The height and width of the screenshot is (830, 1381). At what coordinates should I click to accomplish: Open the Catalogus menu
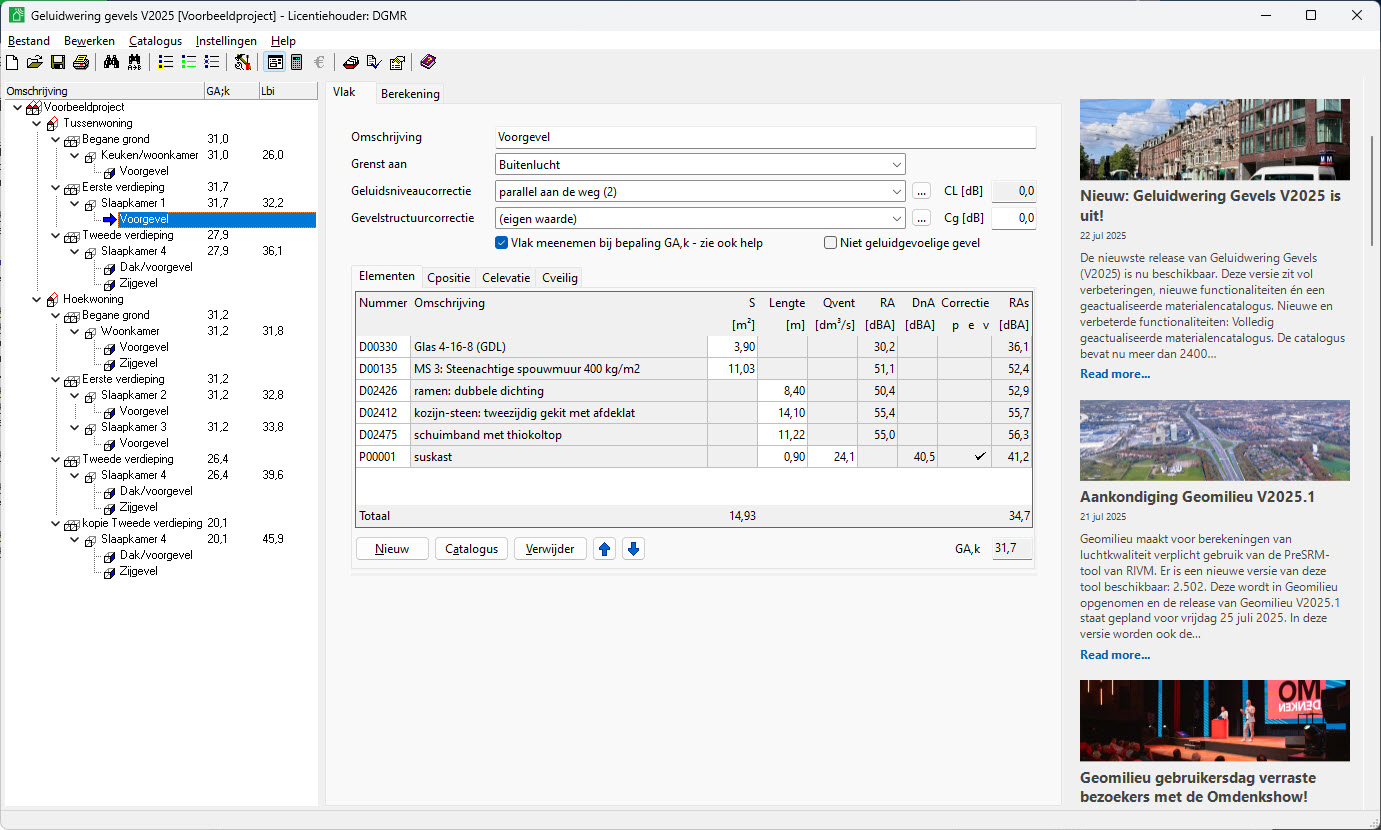tap(155, 41)
